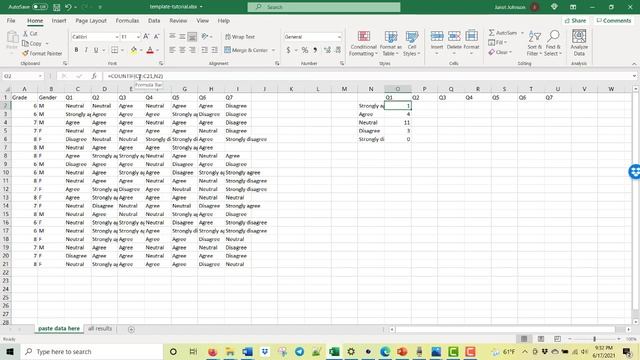Viewport: 640px width, 360px height.
Task: Toggle Italic formatting
Action: pyautogui.click(x=86, y=50)
